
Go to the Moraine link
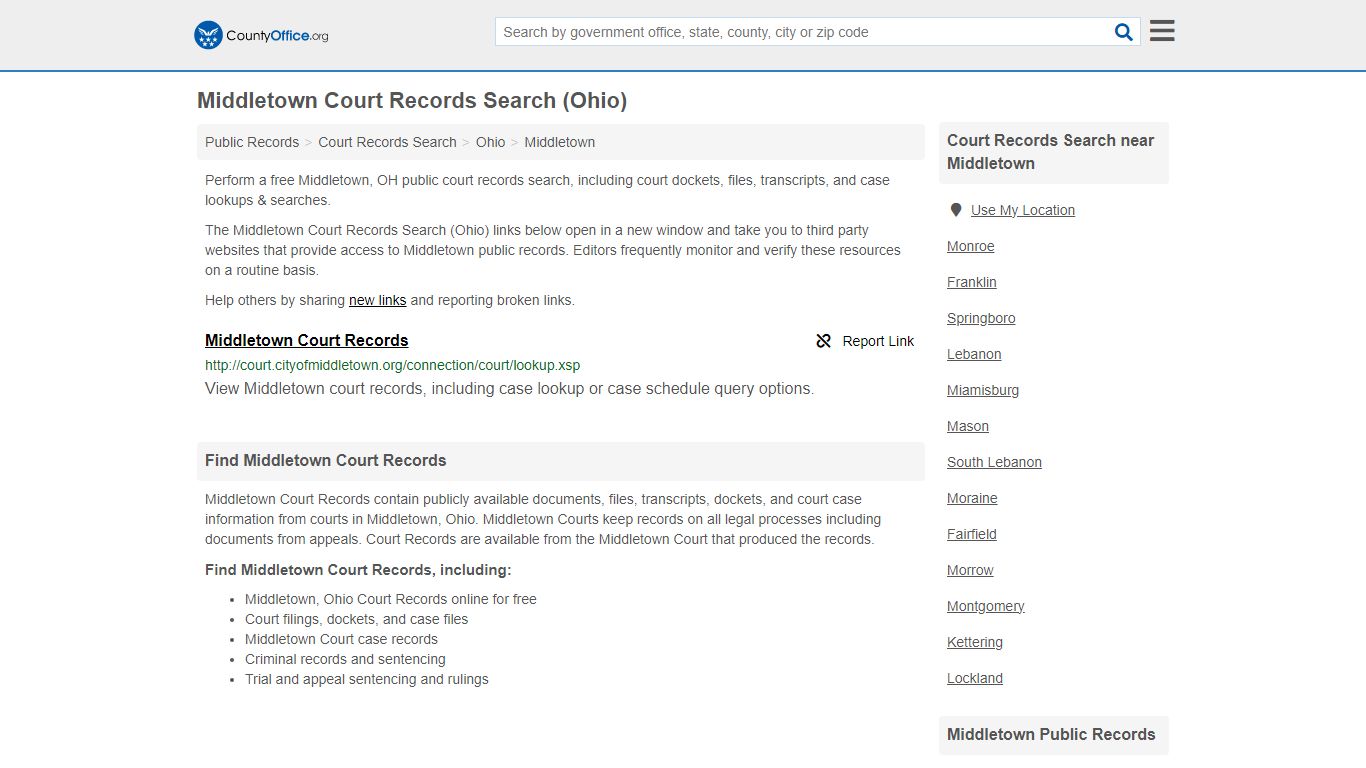tap(972, 498)
